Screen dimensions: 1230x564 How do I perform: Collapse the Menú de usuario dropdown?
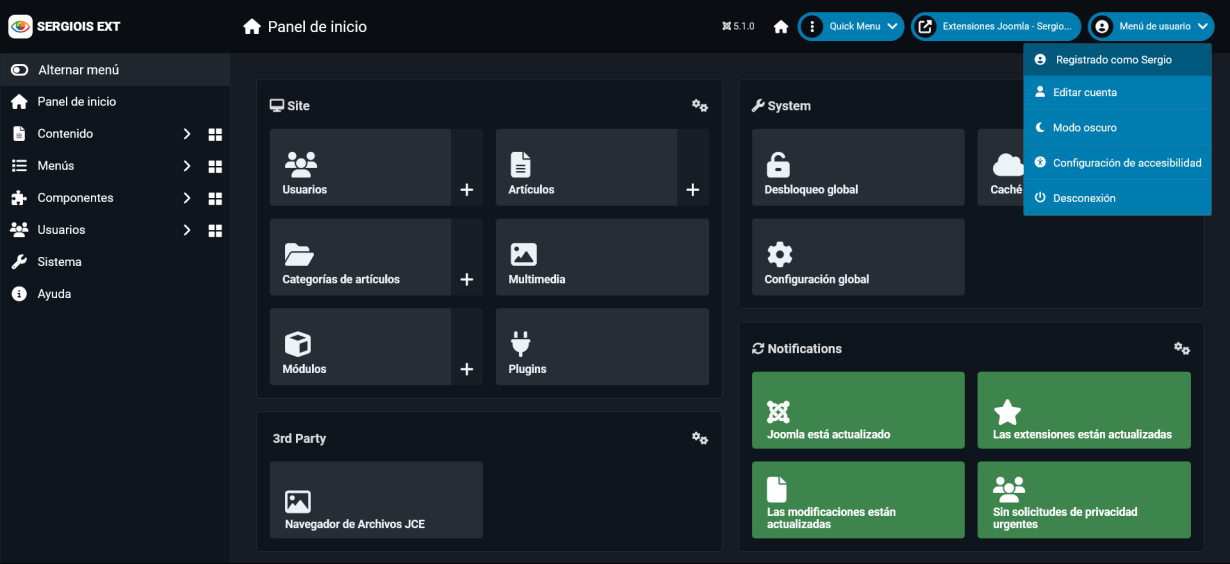point(1151,26)
